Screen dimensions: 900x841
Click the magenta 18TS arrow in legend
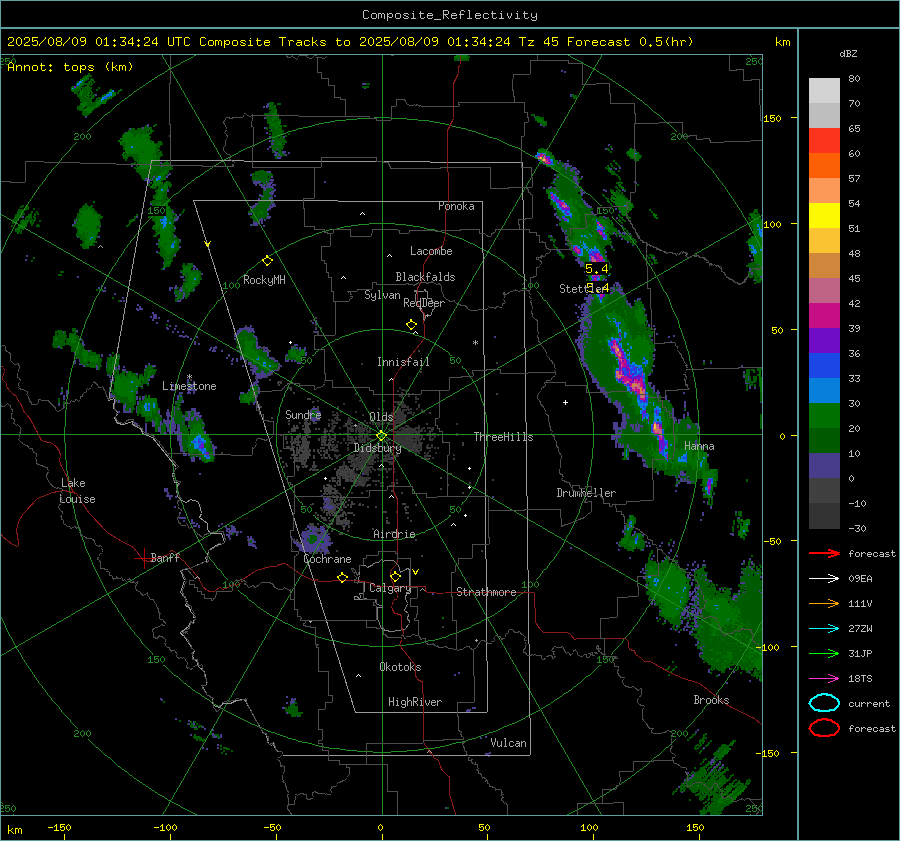pyautogui.click(x=824, y=679)
